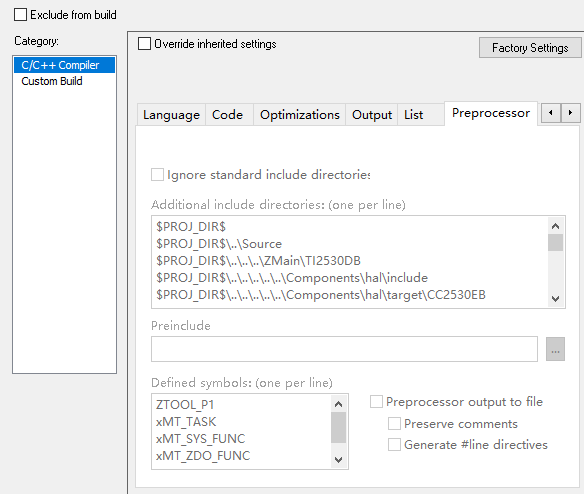584x494 pixels.
Task: Select xMT_TASK defined symbol
Action: (x=186, y=422)
